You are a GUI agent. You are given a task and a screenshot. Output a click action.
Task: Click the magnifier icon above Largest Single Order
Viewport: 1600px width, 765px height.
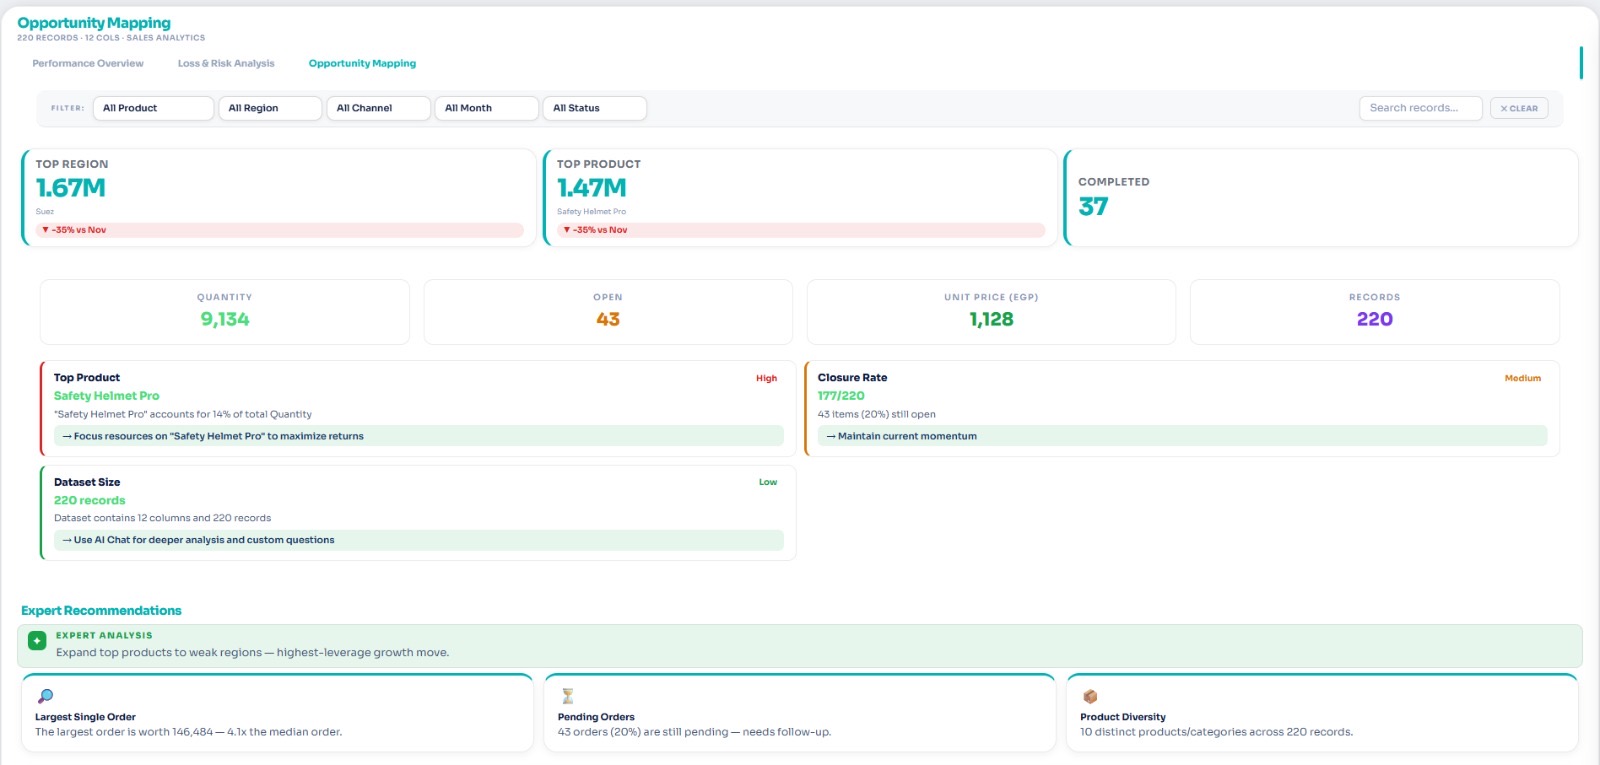click(x=45, y=696)
